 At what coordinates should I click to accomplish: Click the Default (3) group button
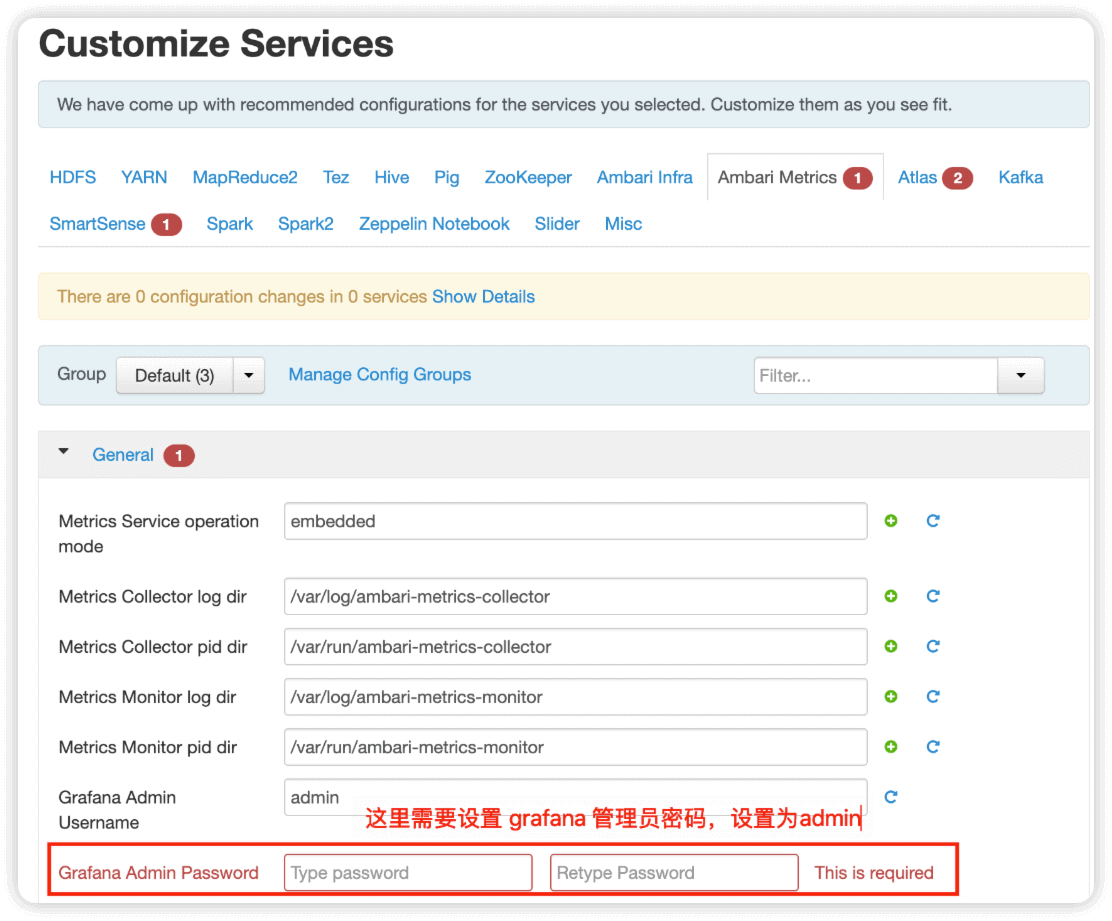pos(174,376)
